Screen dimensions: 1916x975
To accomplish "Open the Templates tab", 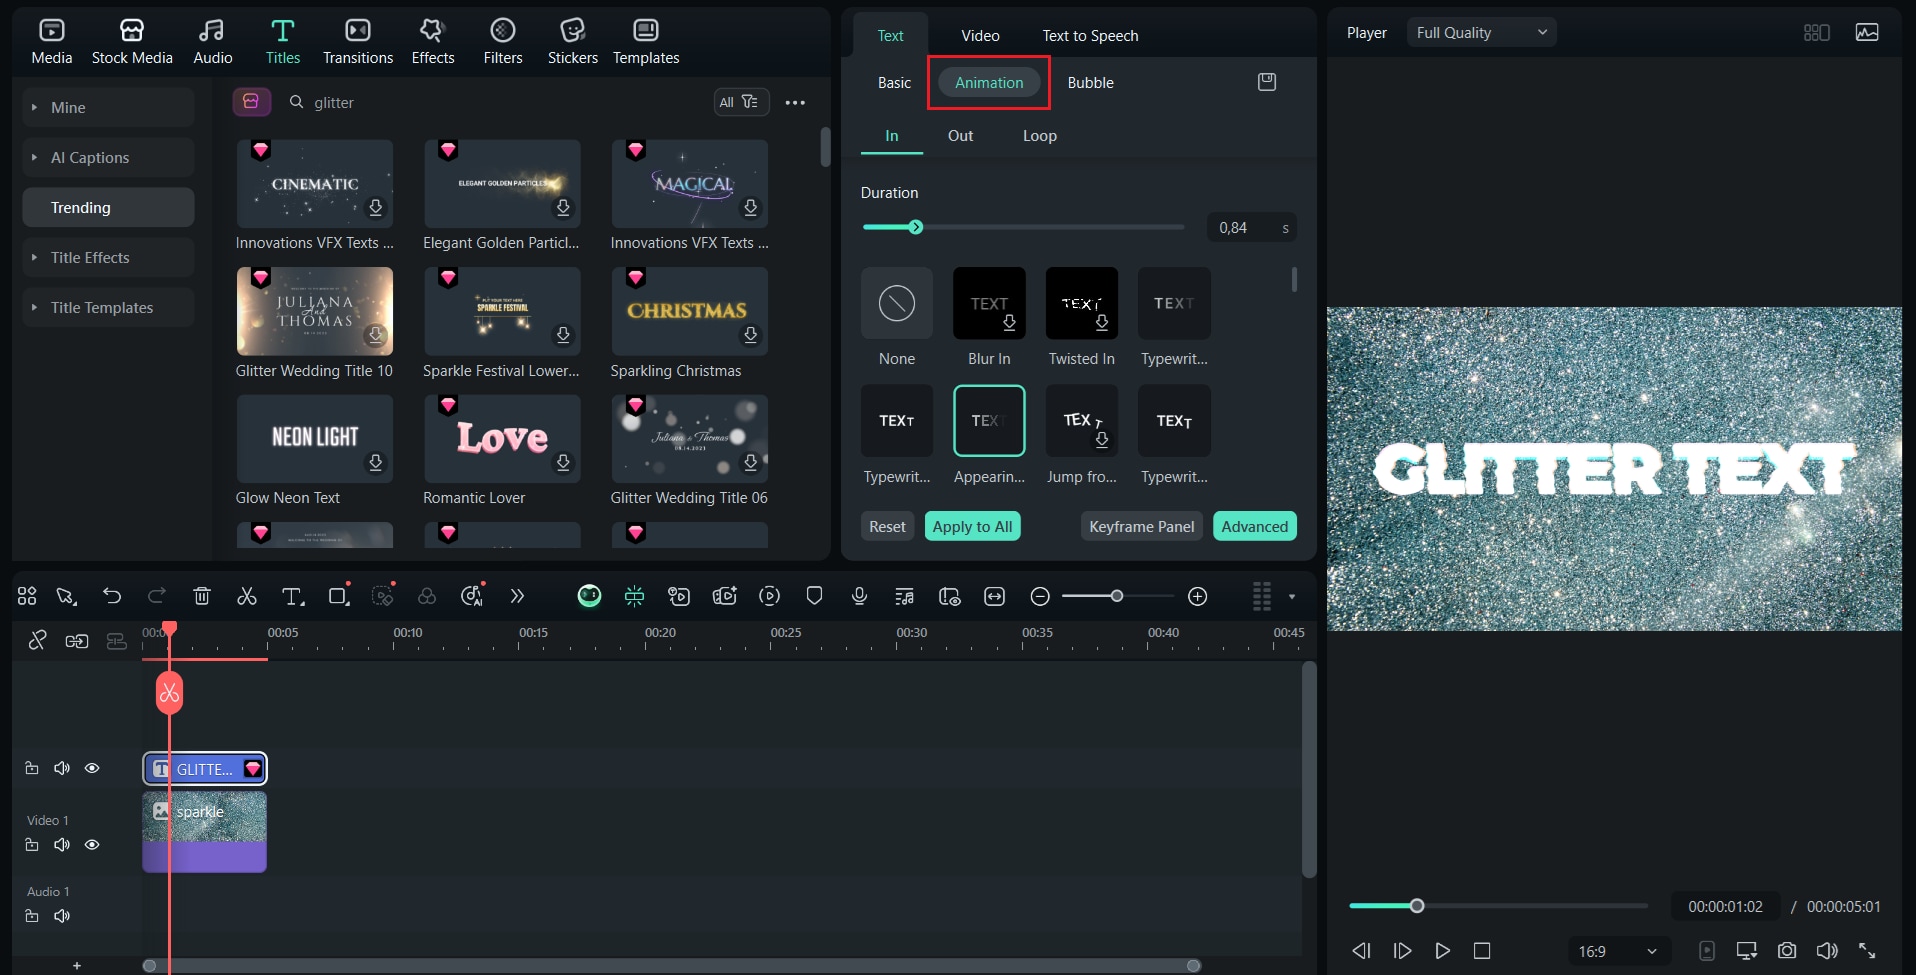I will (646, 42).
